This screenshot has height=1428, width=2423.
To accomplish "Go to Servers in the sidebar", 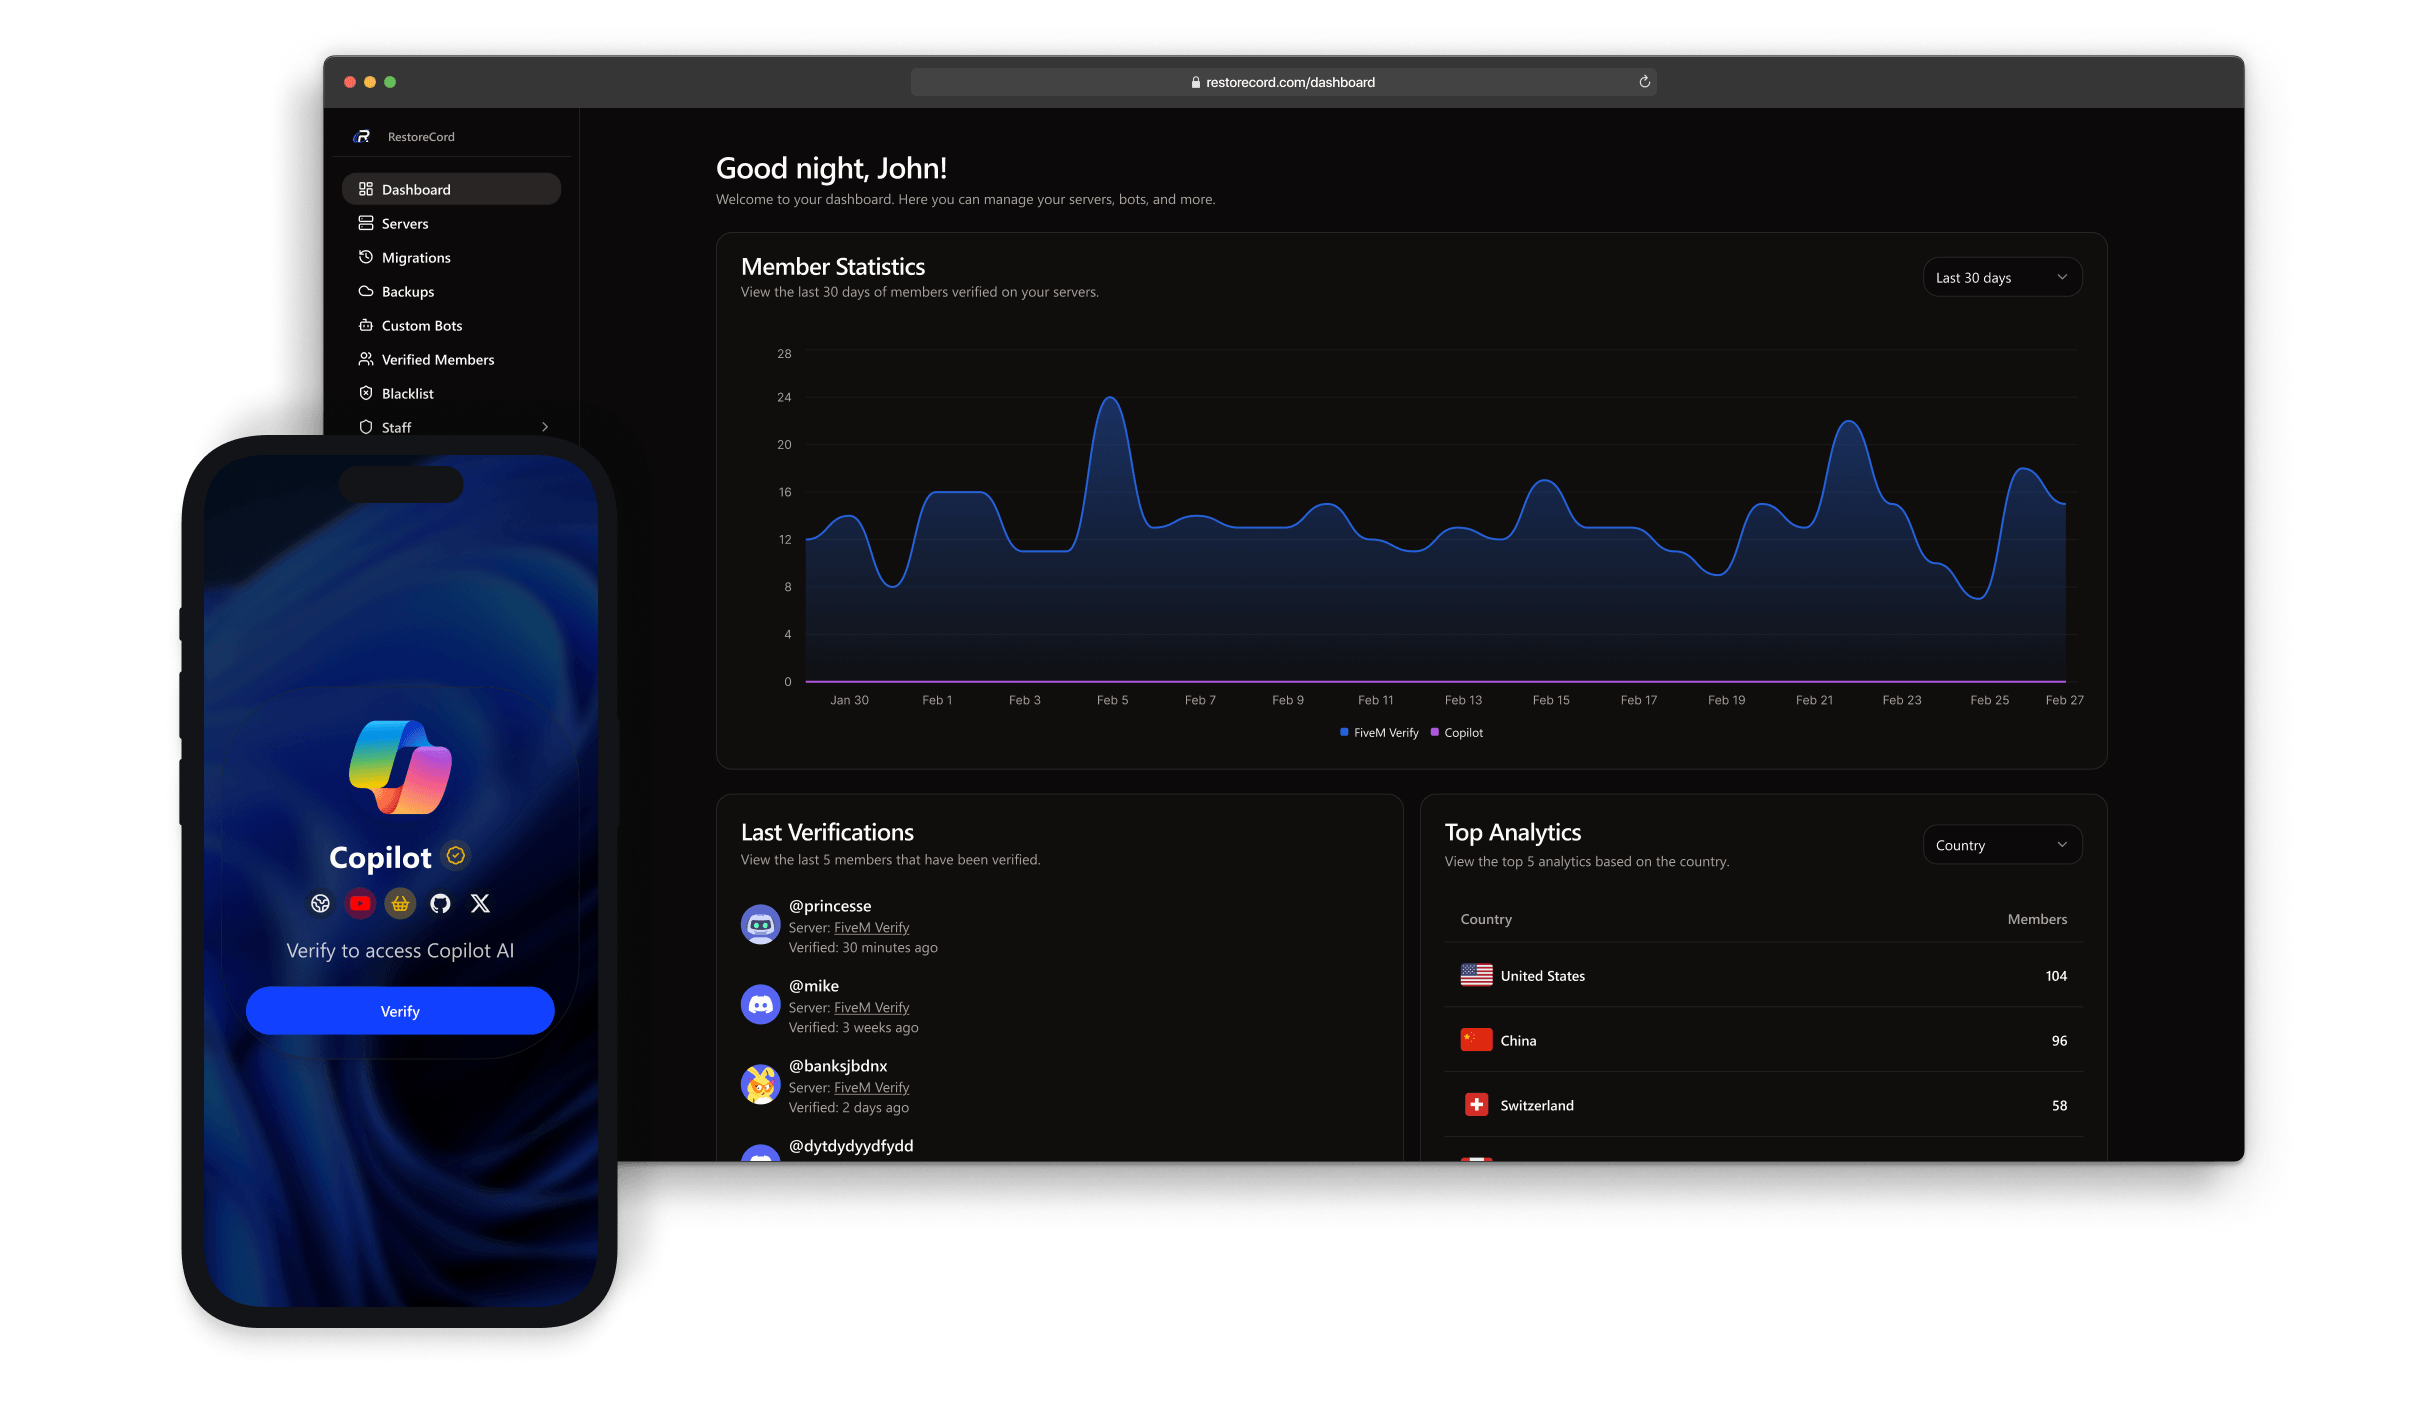I will point(451,223).
